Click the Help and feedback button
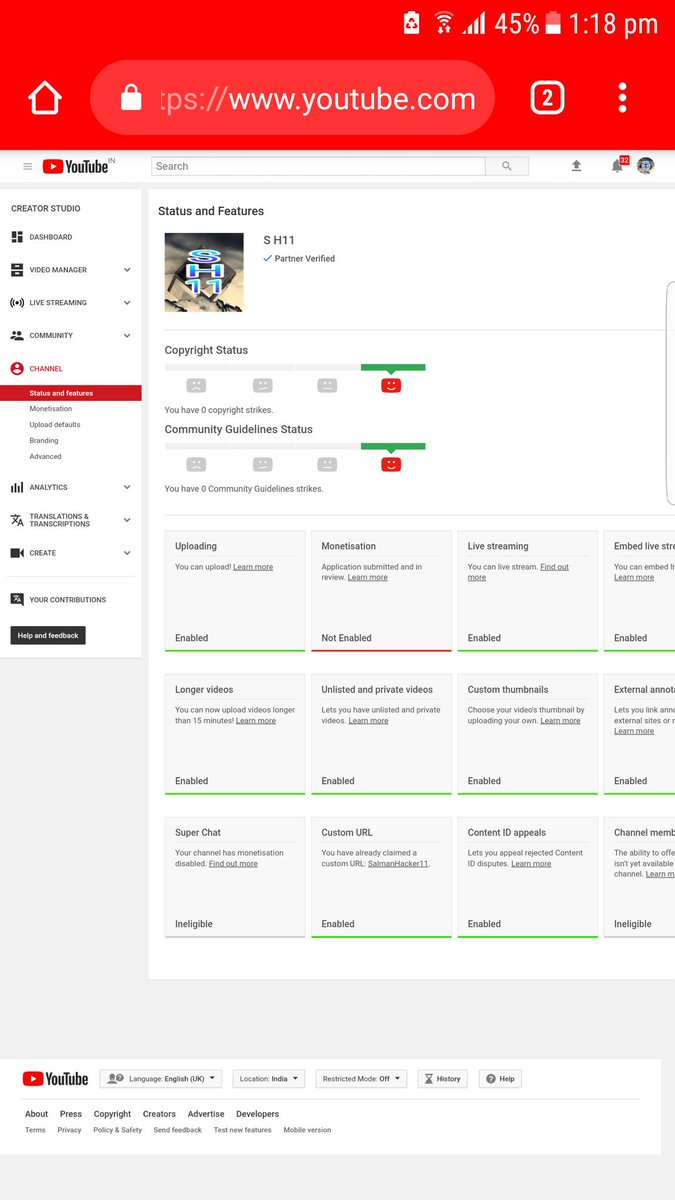The image size is (675, 1200). (x=48, y=635)
